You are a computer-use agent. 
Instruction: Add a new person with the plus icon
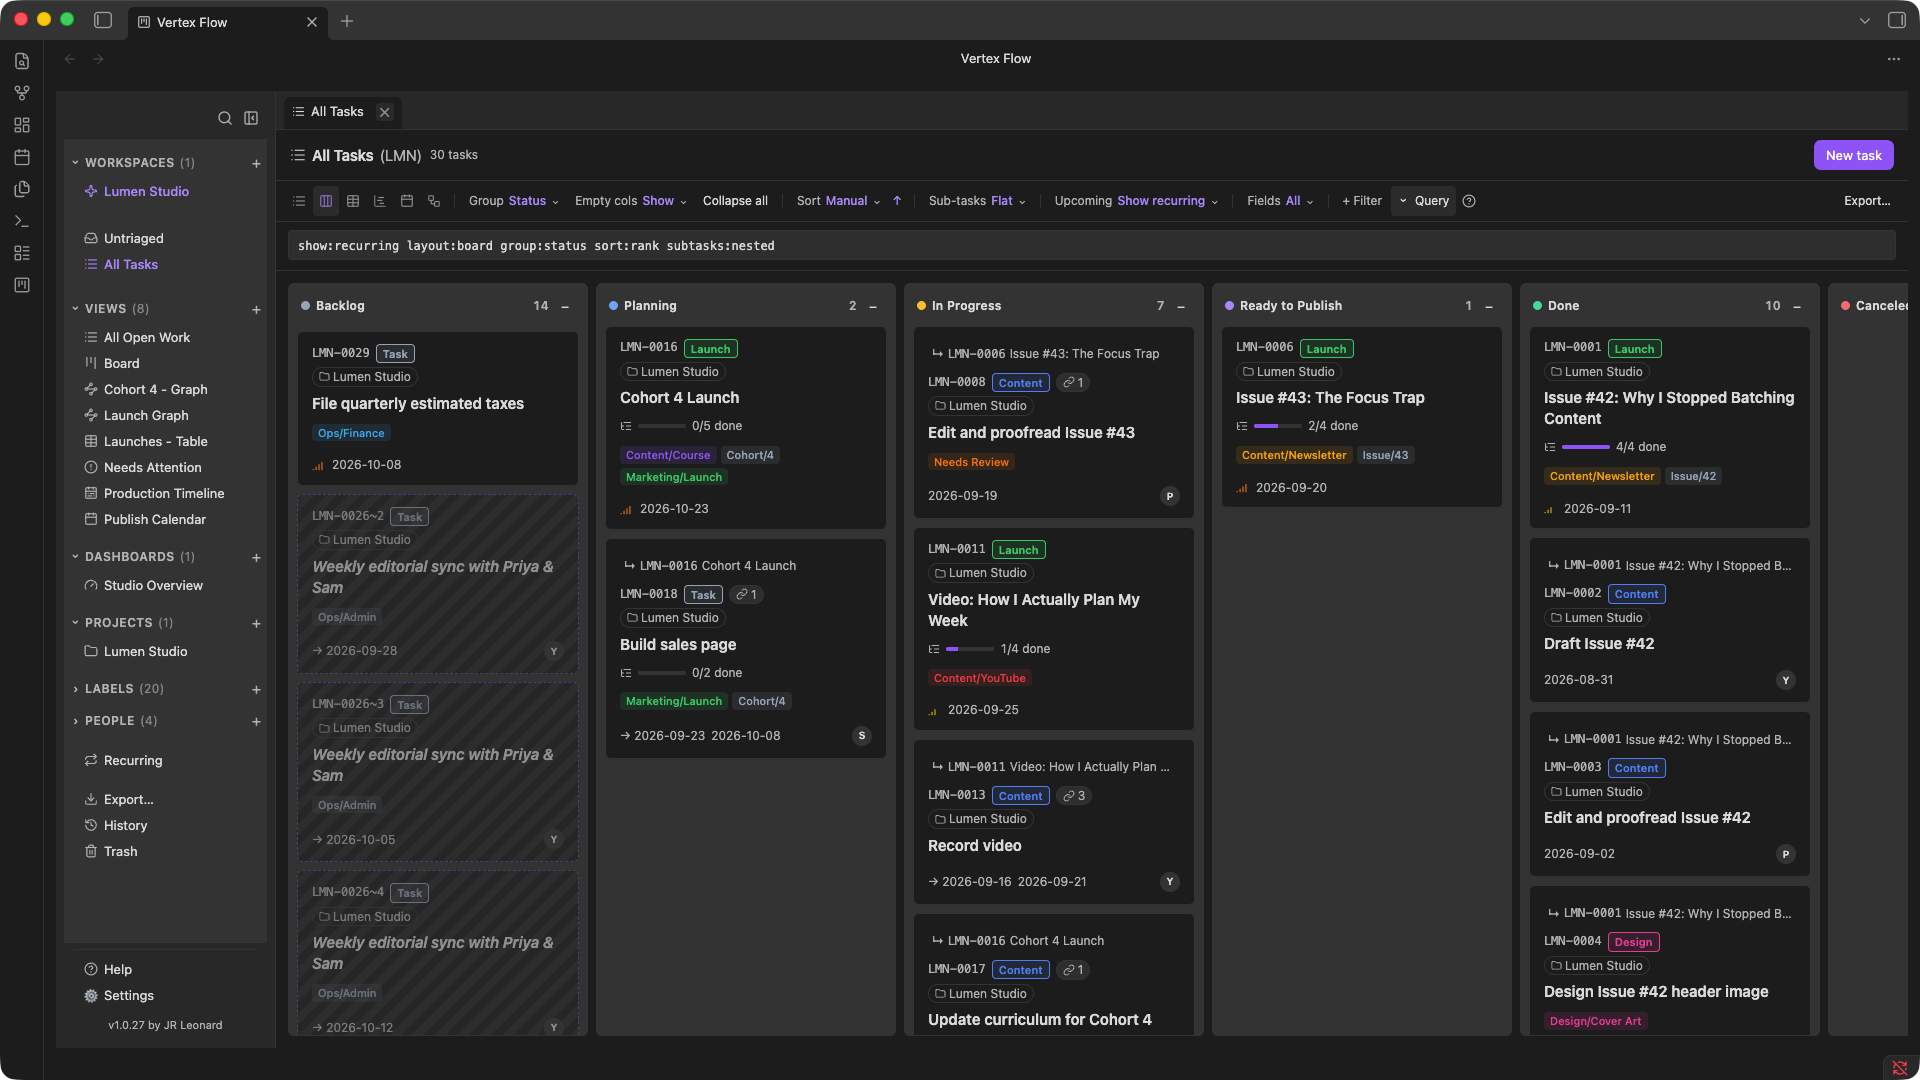coord(256,721)
